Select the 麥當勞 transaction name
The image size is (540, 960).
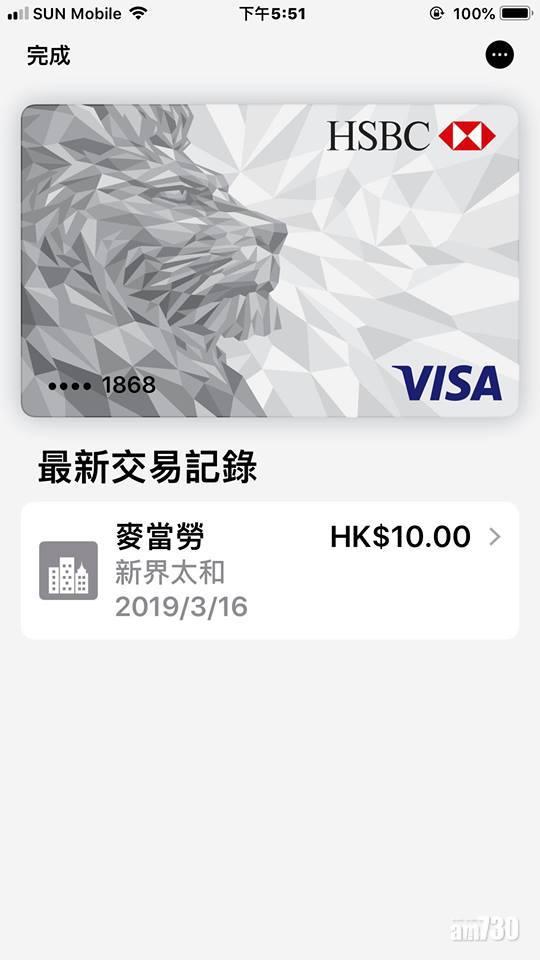160,538
